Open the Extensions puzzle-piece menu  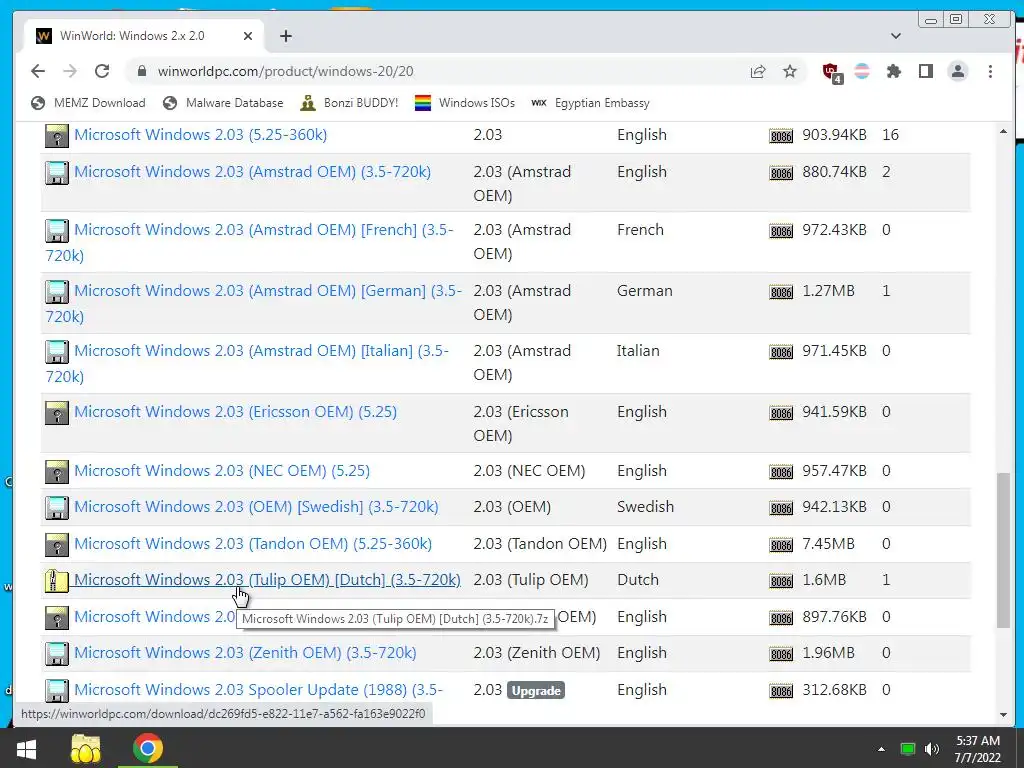pos(893,71)
